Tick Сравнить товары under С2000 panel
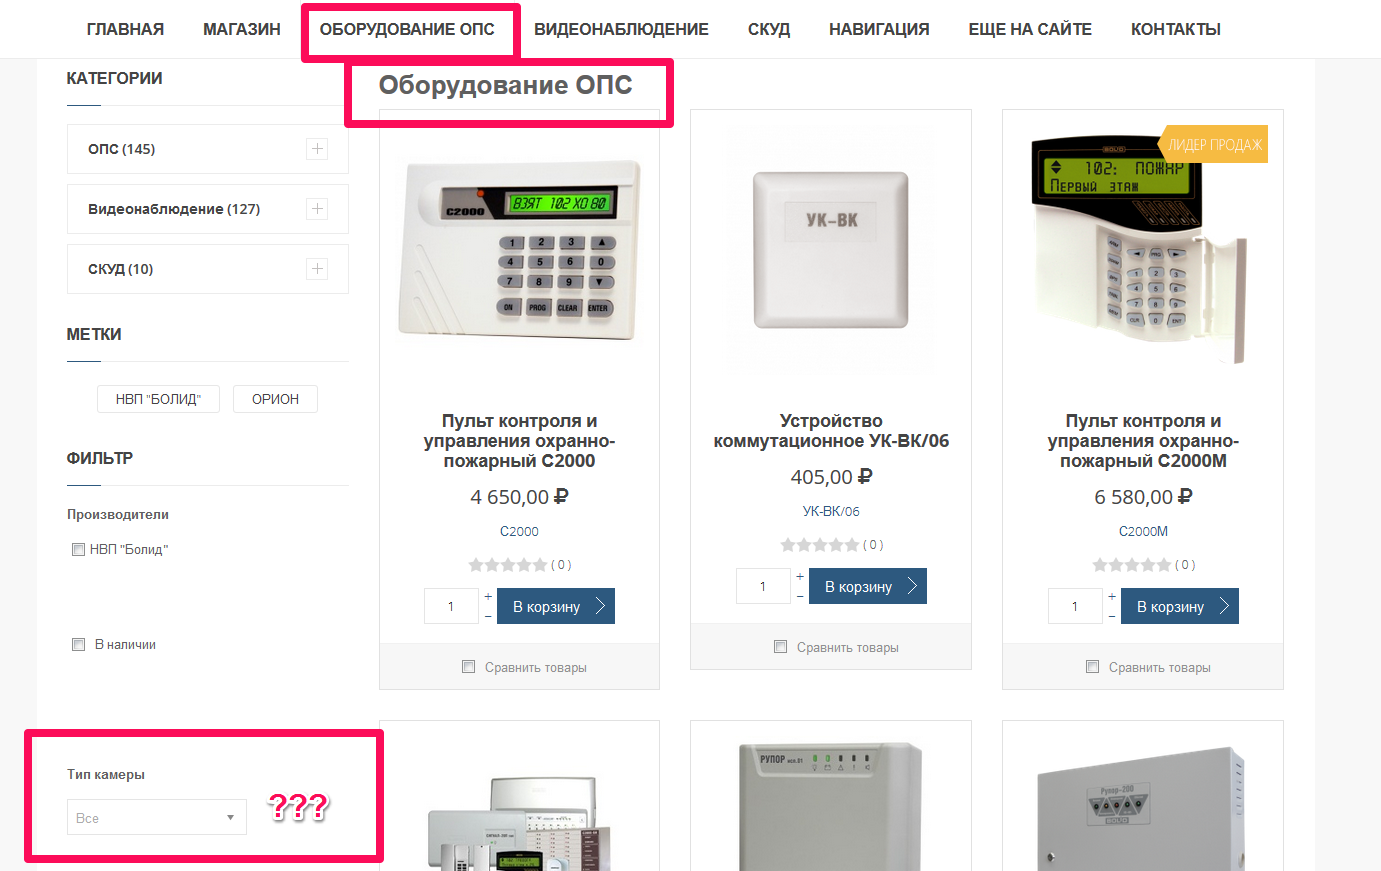1381x871 pixels. (468, 666)
